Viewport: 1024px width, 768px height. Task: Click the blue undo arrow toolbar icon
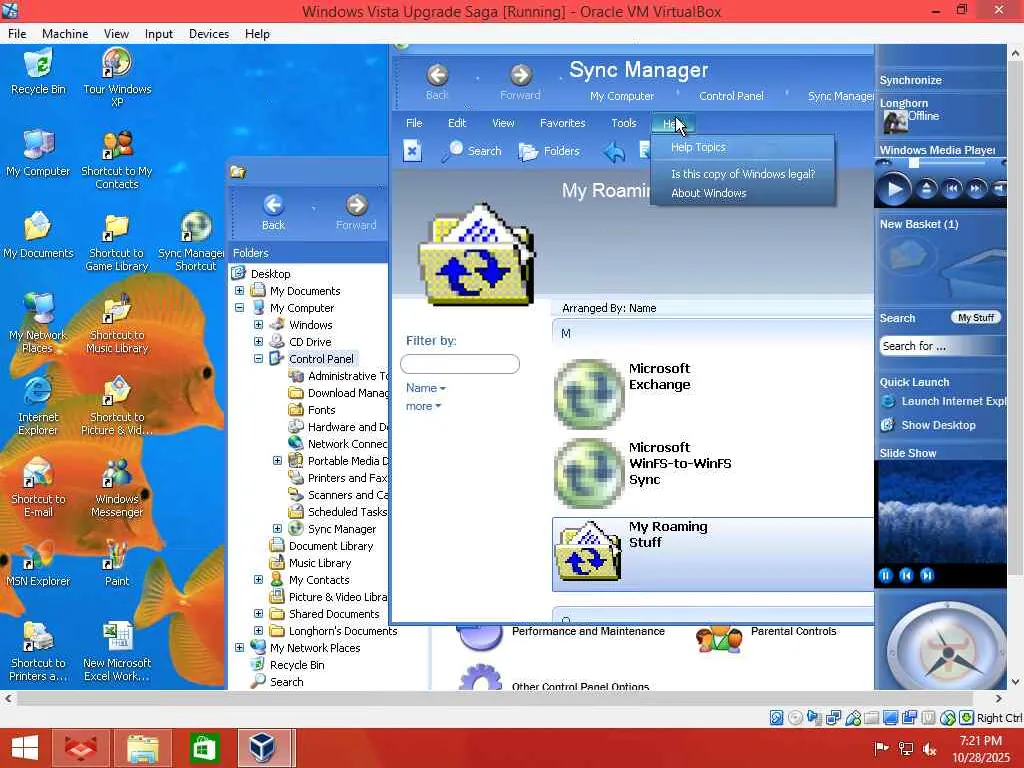(x=614, y=152)
